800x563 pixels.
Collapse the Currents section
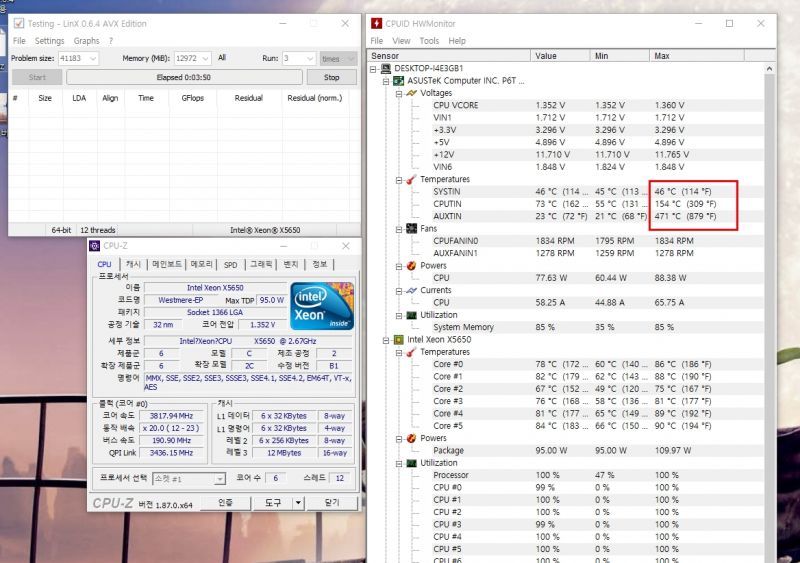pyautogui.click(x=399, y=291)
